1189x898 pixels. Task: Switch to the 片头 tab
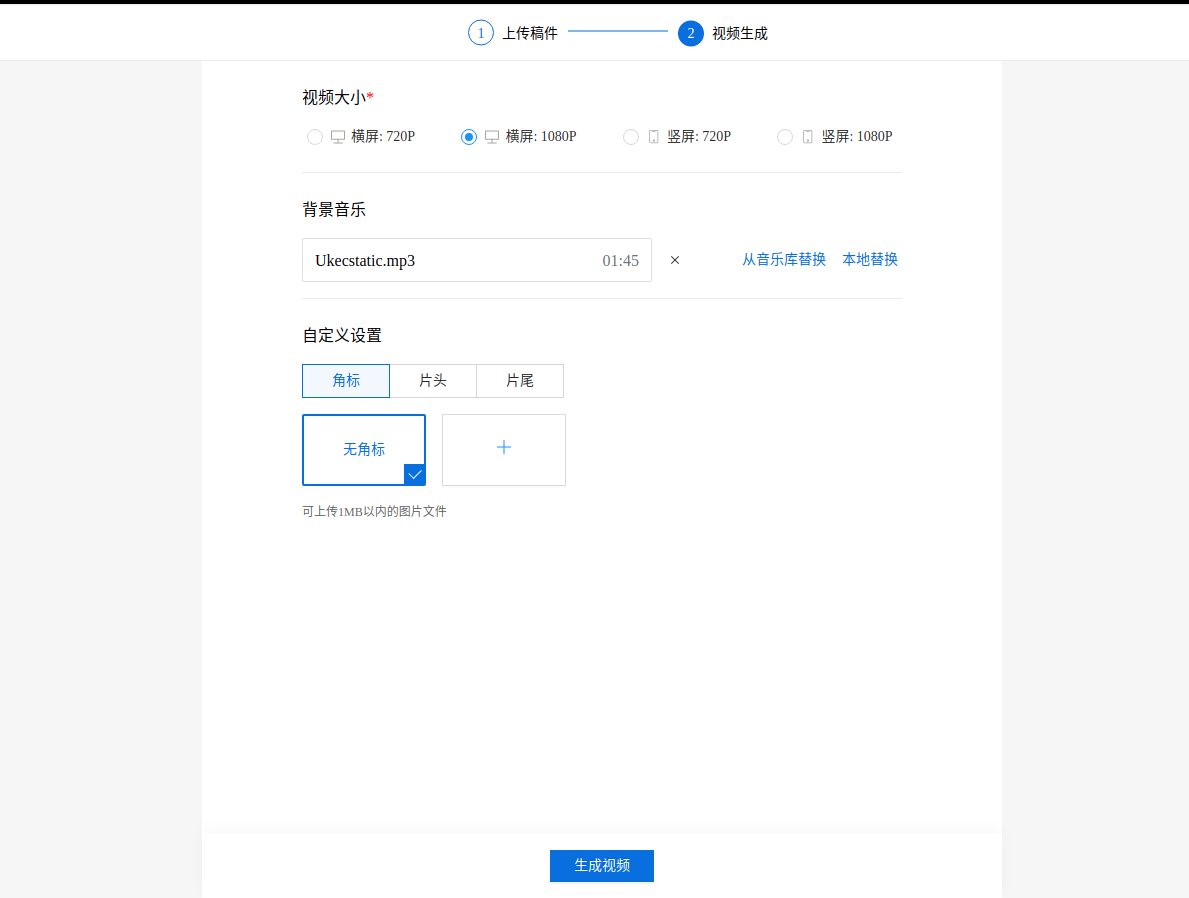tap(433, 381)
